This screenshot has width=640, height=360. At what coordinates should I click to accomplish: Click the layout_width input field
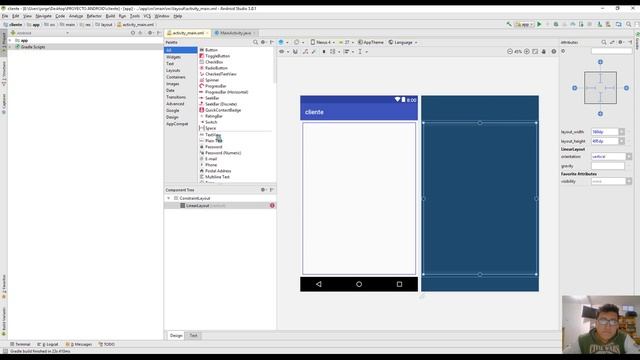(604, 132)
